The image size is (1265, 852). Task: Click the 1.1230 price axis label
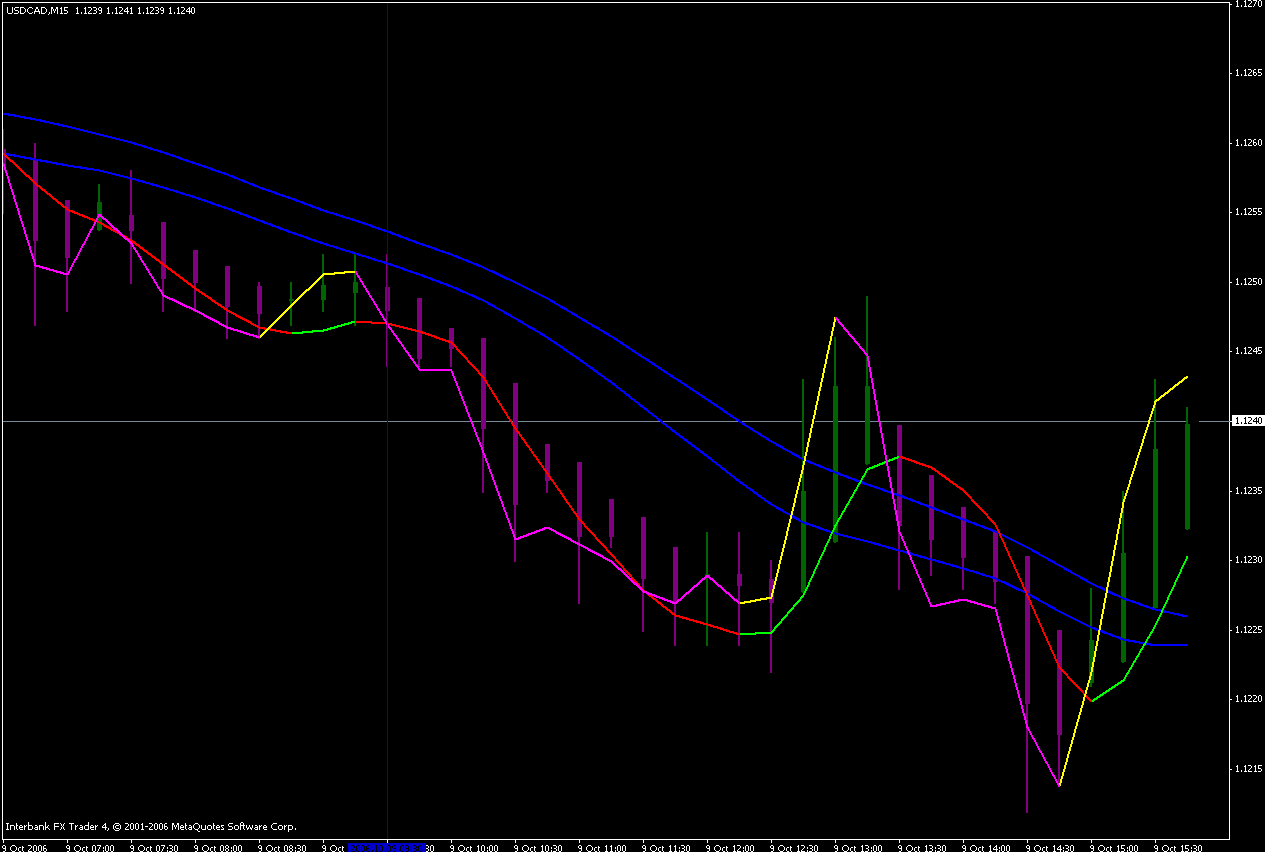(1247, 560)
